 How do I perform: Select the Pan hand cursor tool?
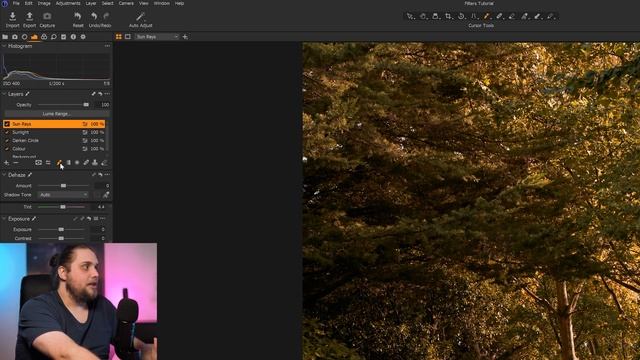pyautogui.click(x=423, y=16)
